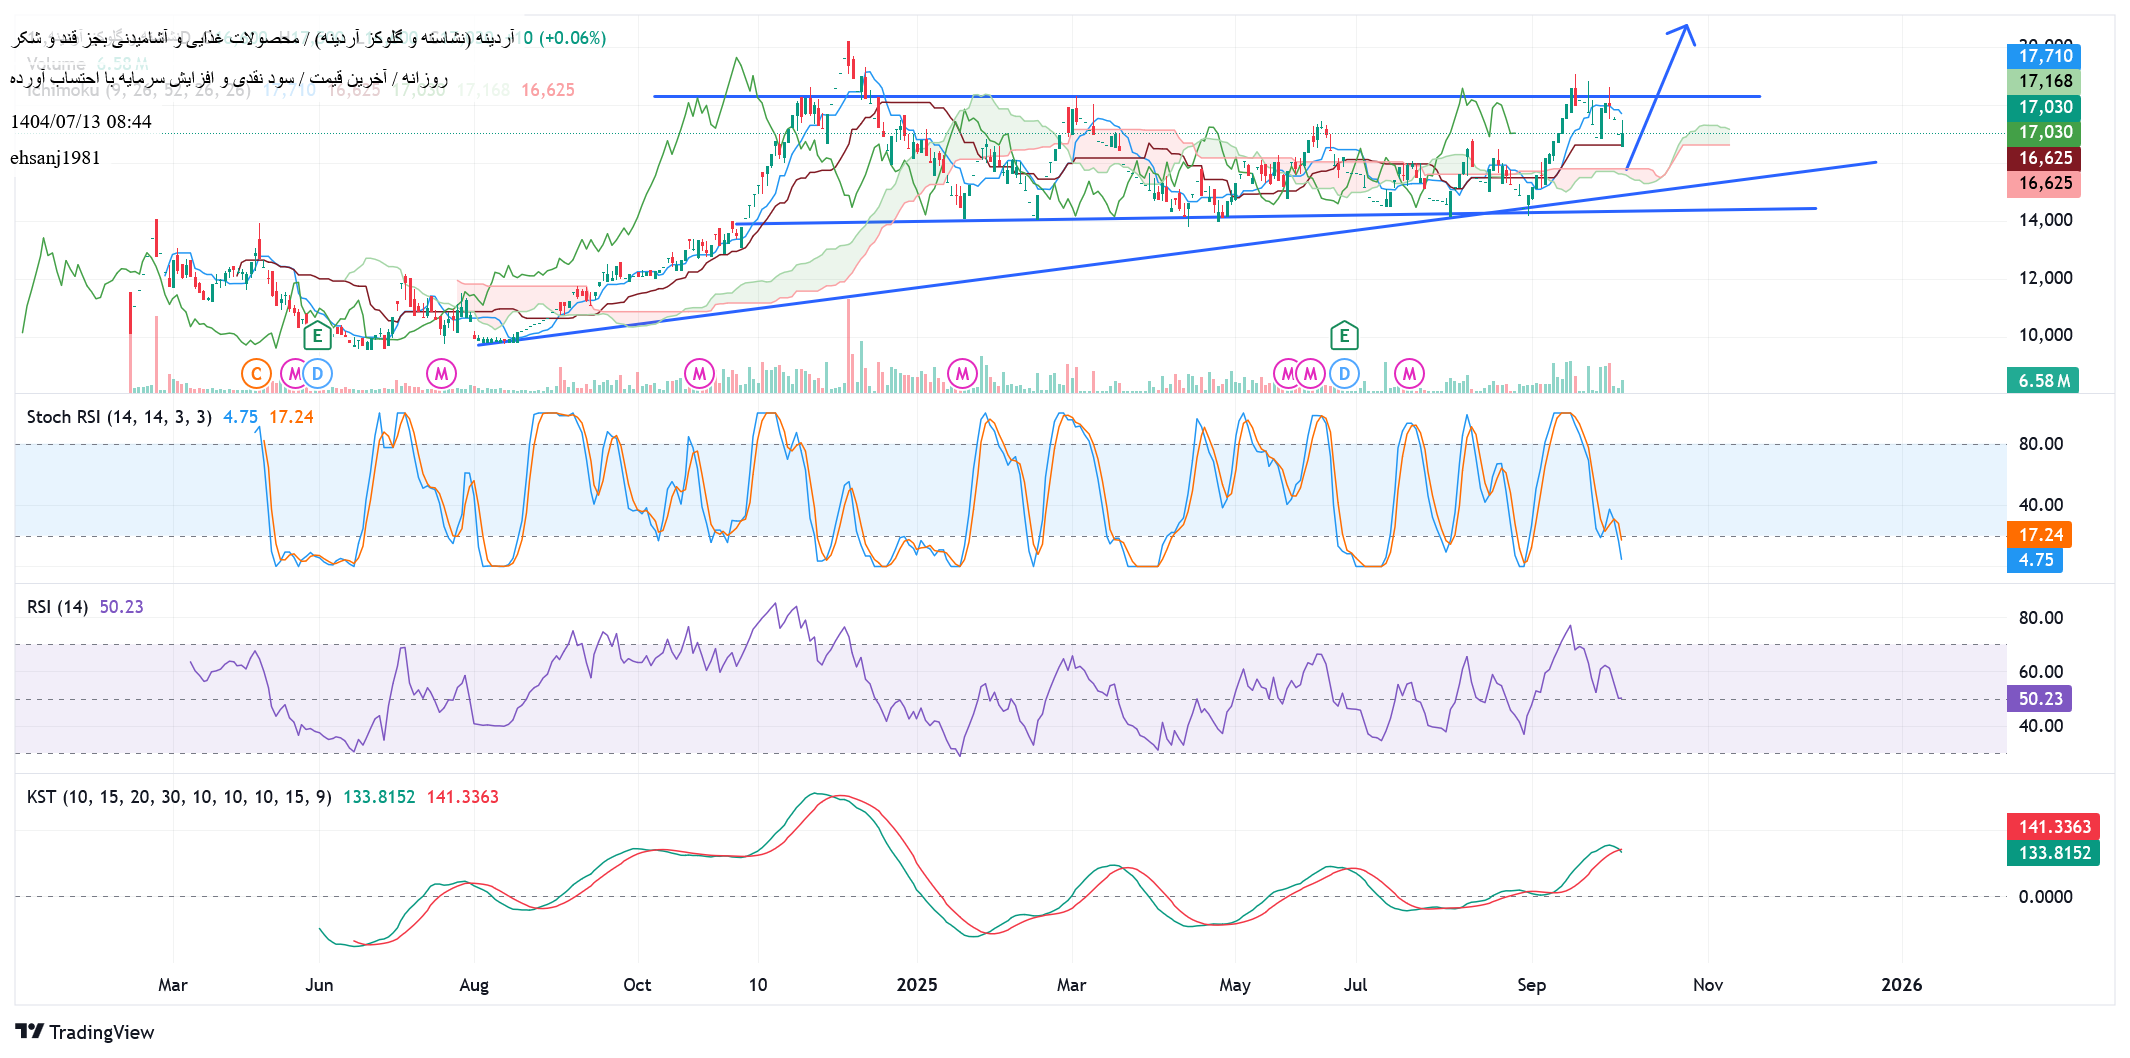Click the green E earnings marker near July 2025
The image size is (2130, 1058).
point(1344,336)
